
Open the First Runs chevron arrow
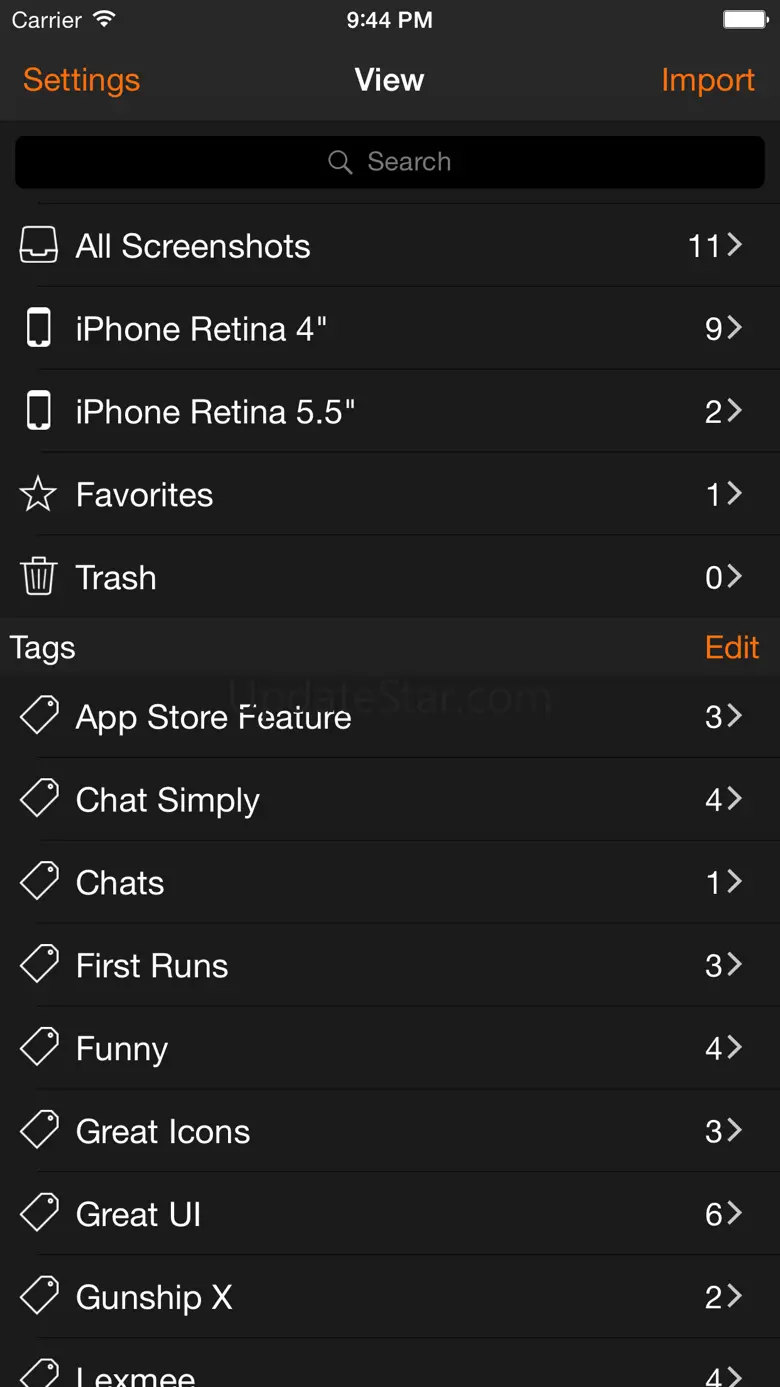pos(735,964)
